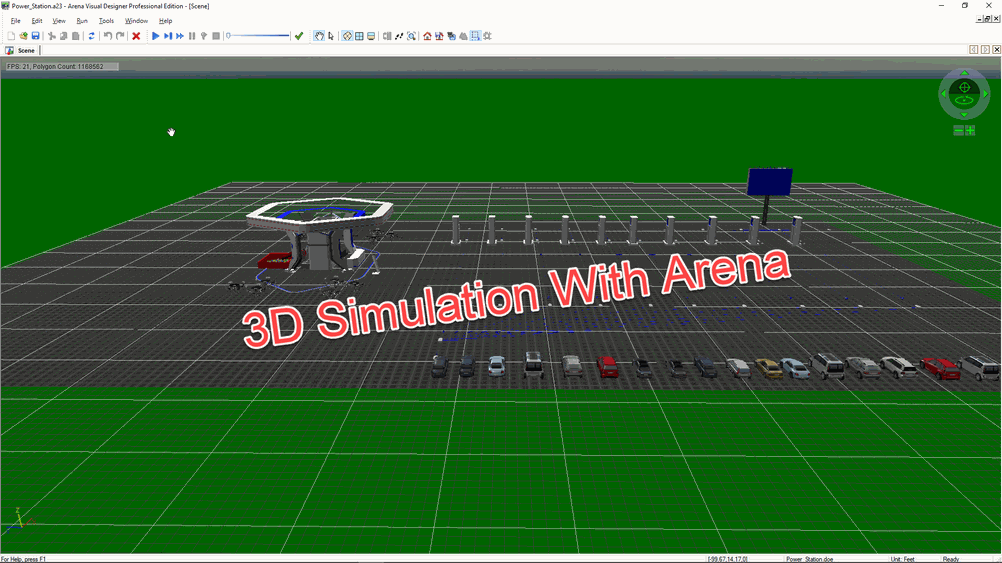
Task: Open the Help menu
Action: (x=166, y=21)
